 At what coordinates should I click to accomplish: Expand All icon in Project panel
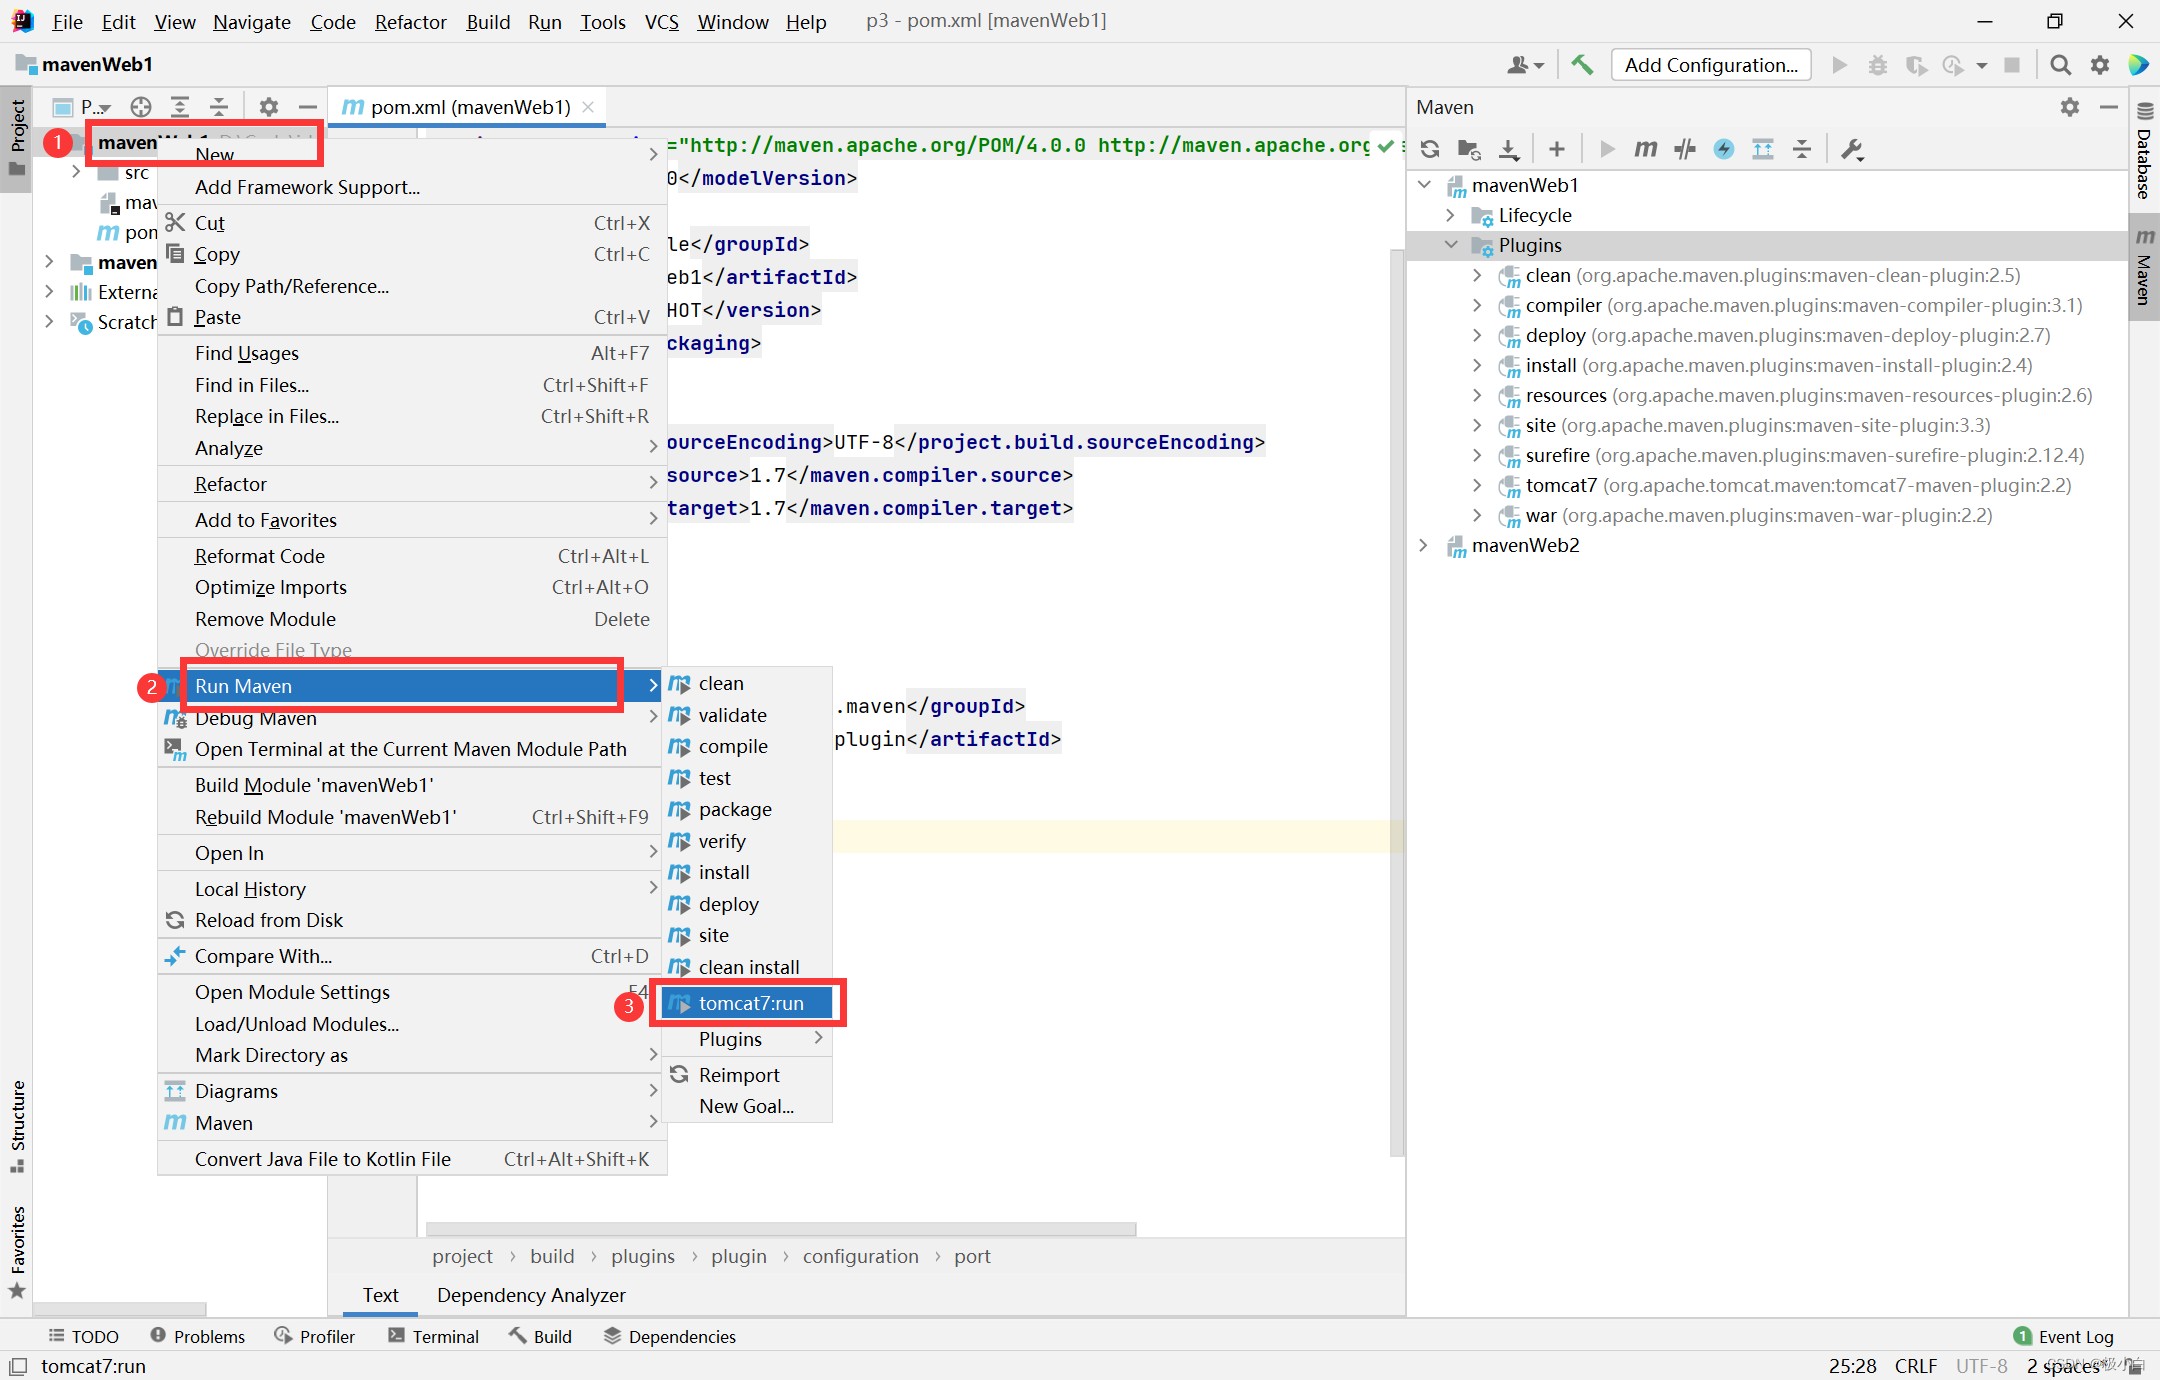click(x=180, y=107)
